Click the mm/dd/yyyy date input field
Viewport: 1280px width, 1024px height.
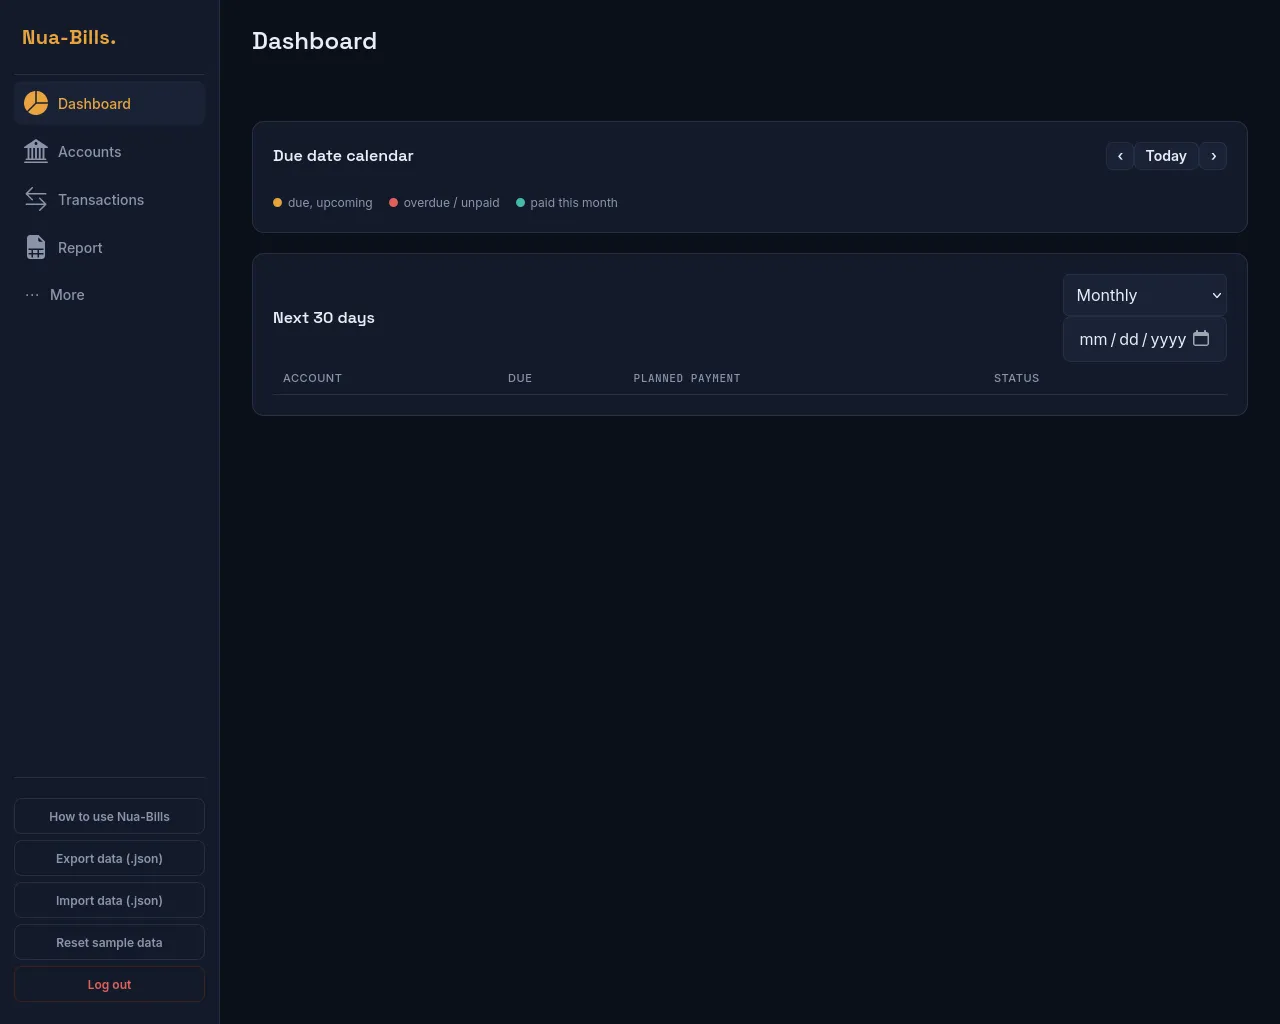(1145, 339)
